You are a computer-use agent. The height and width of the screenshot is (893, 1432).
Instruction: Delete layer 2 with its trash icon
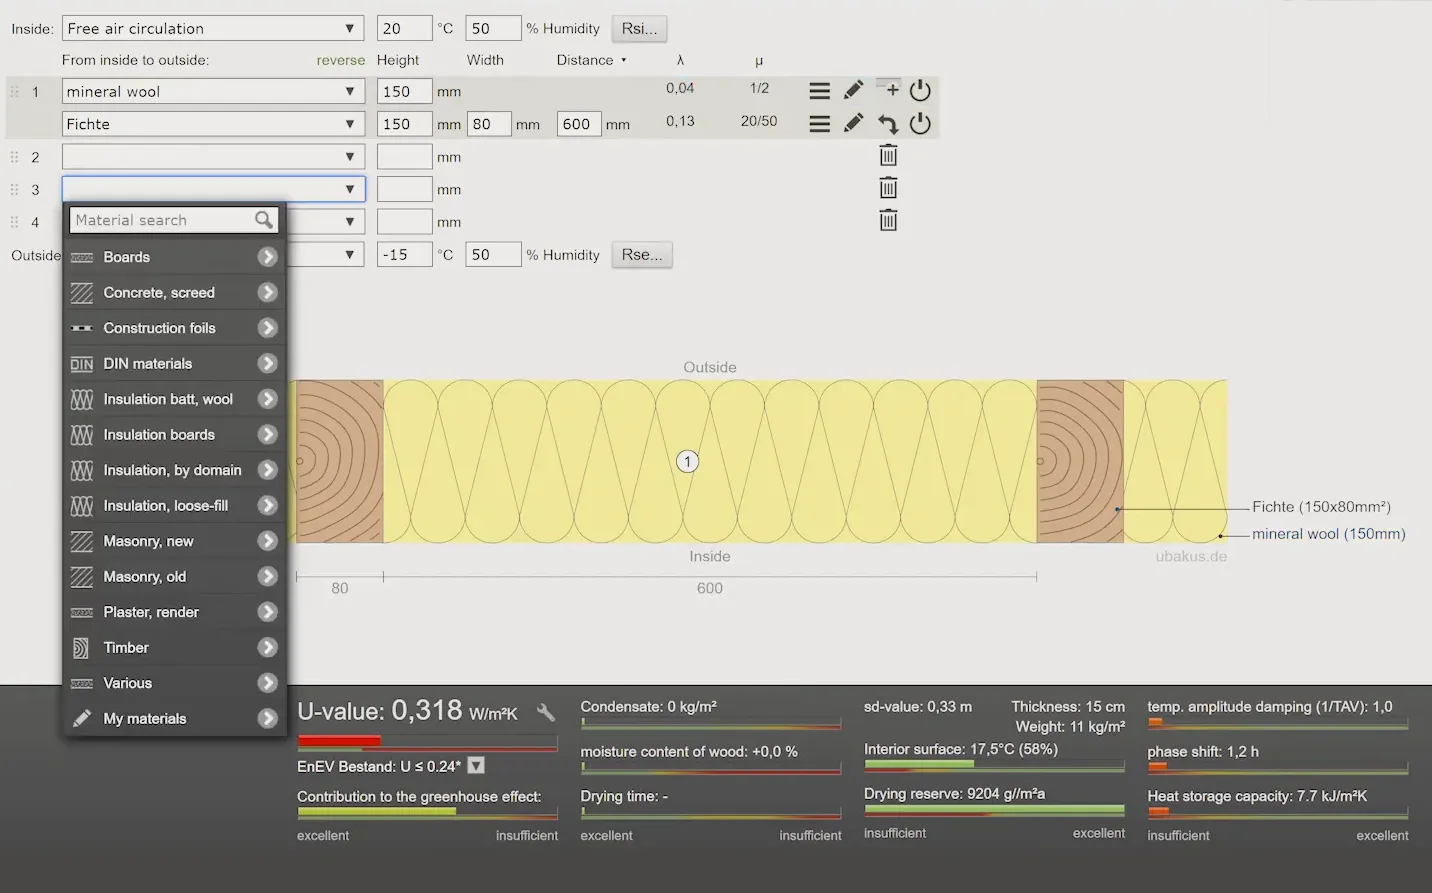(x=888, y=156)
